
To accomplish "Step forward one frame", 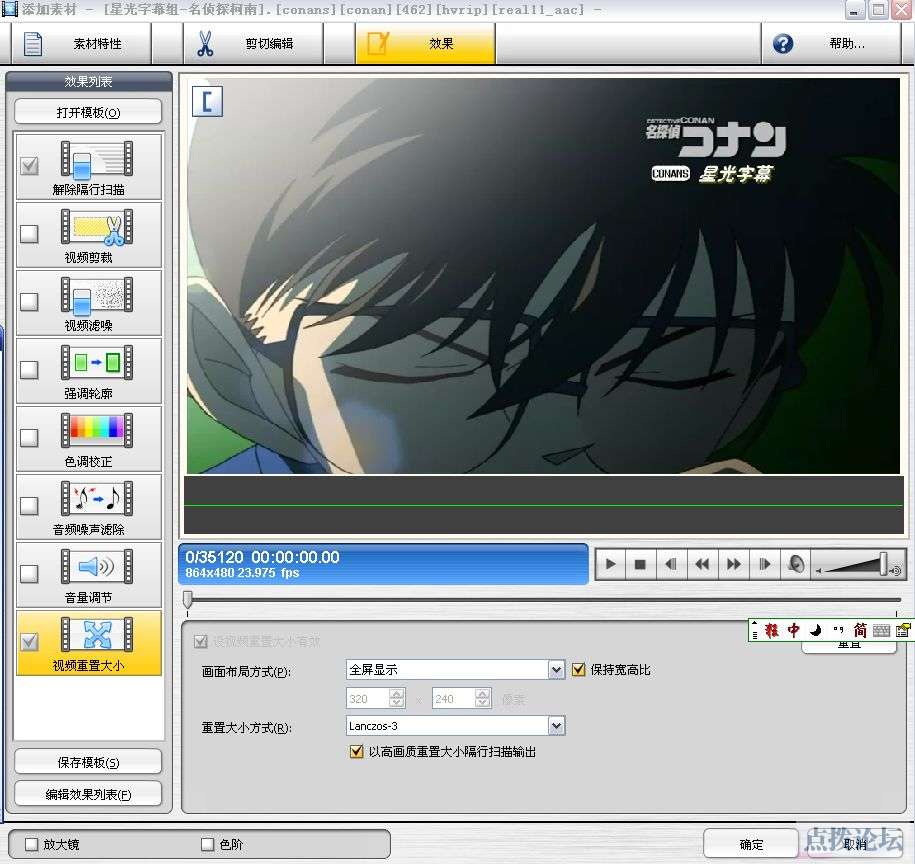I will 764,564.
